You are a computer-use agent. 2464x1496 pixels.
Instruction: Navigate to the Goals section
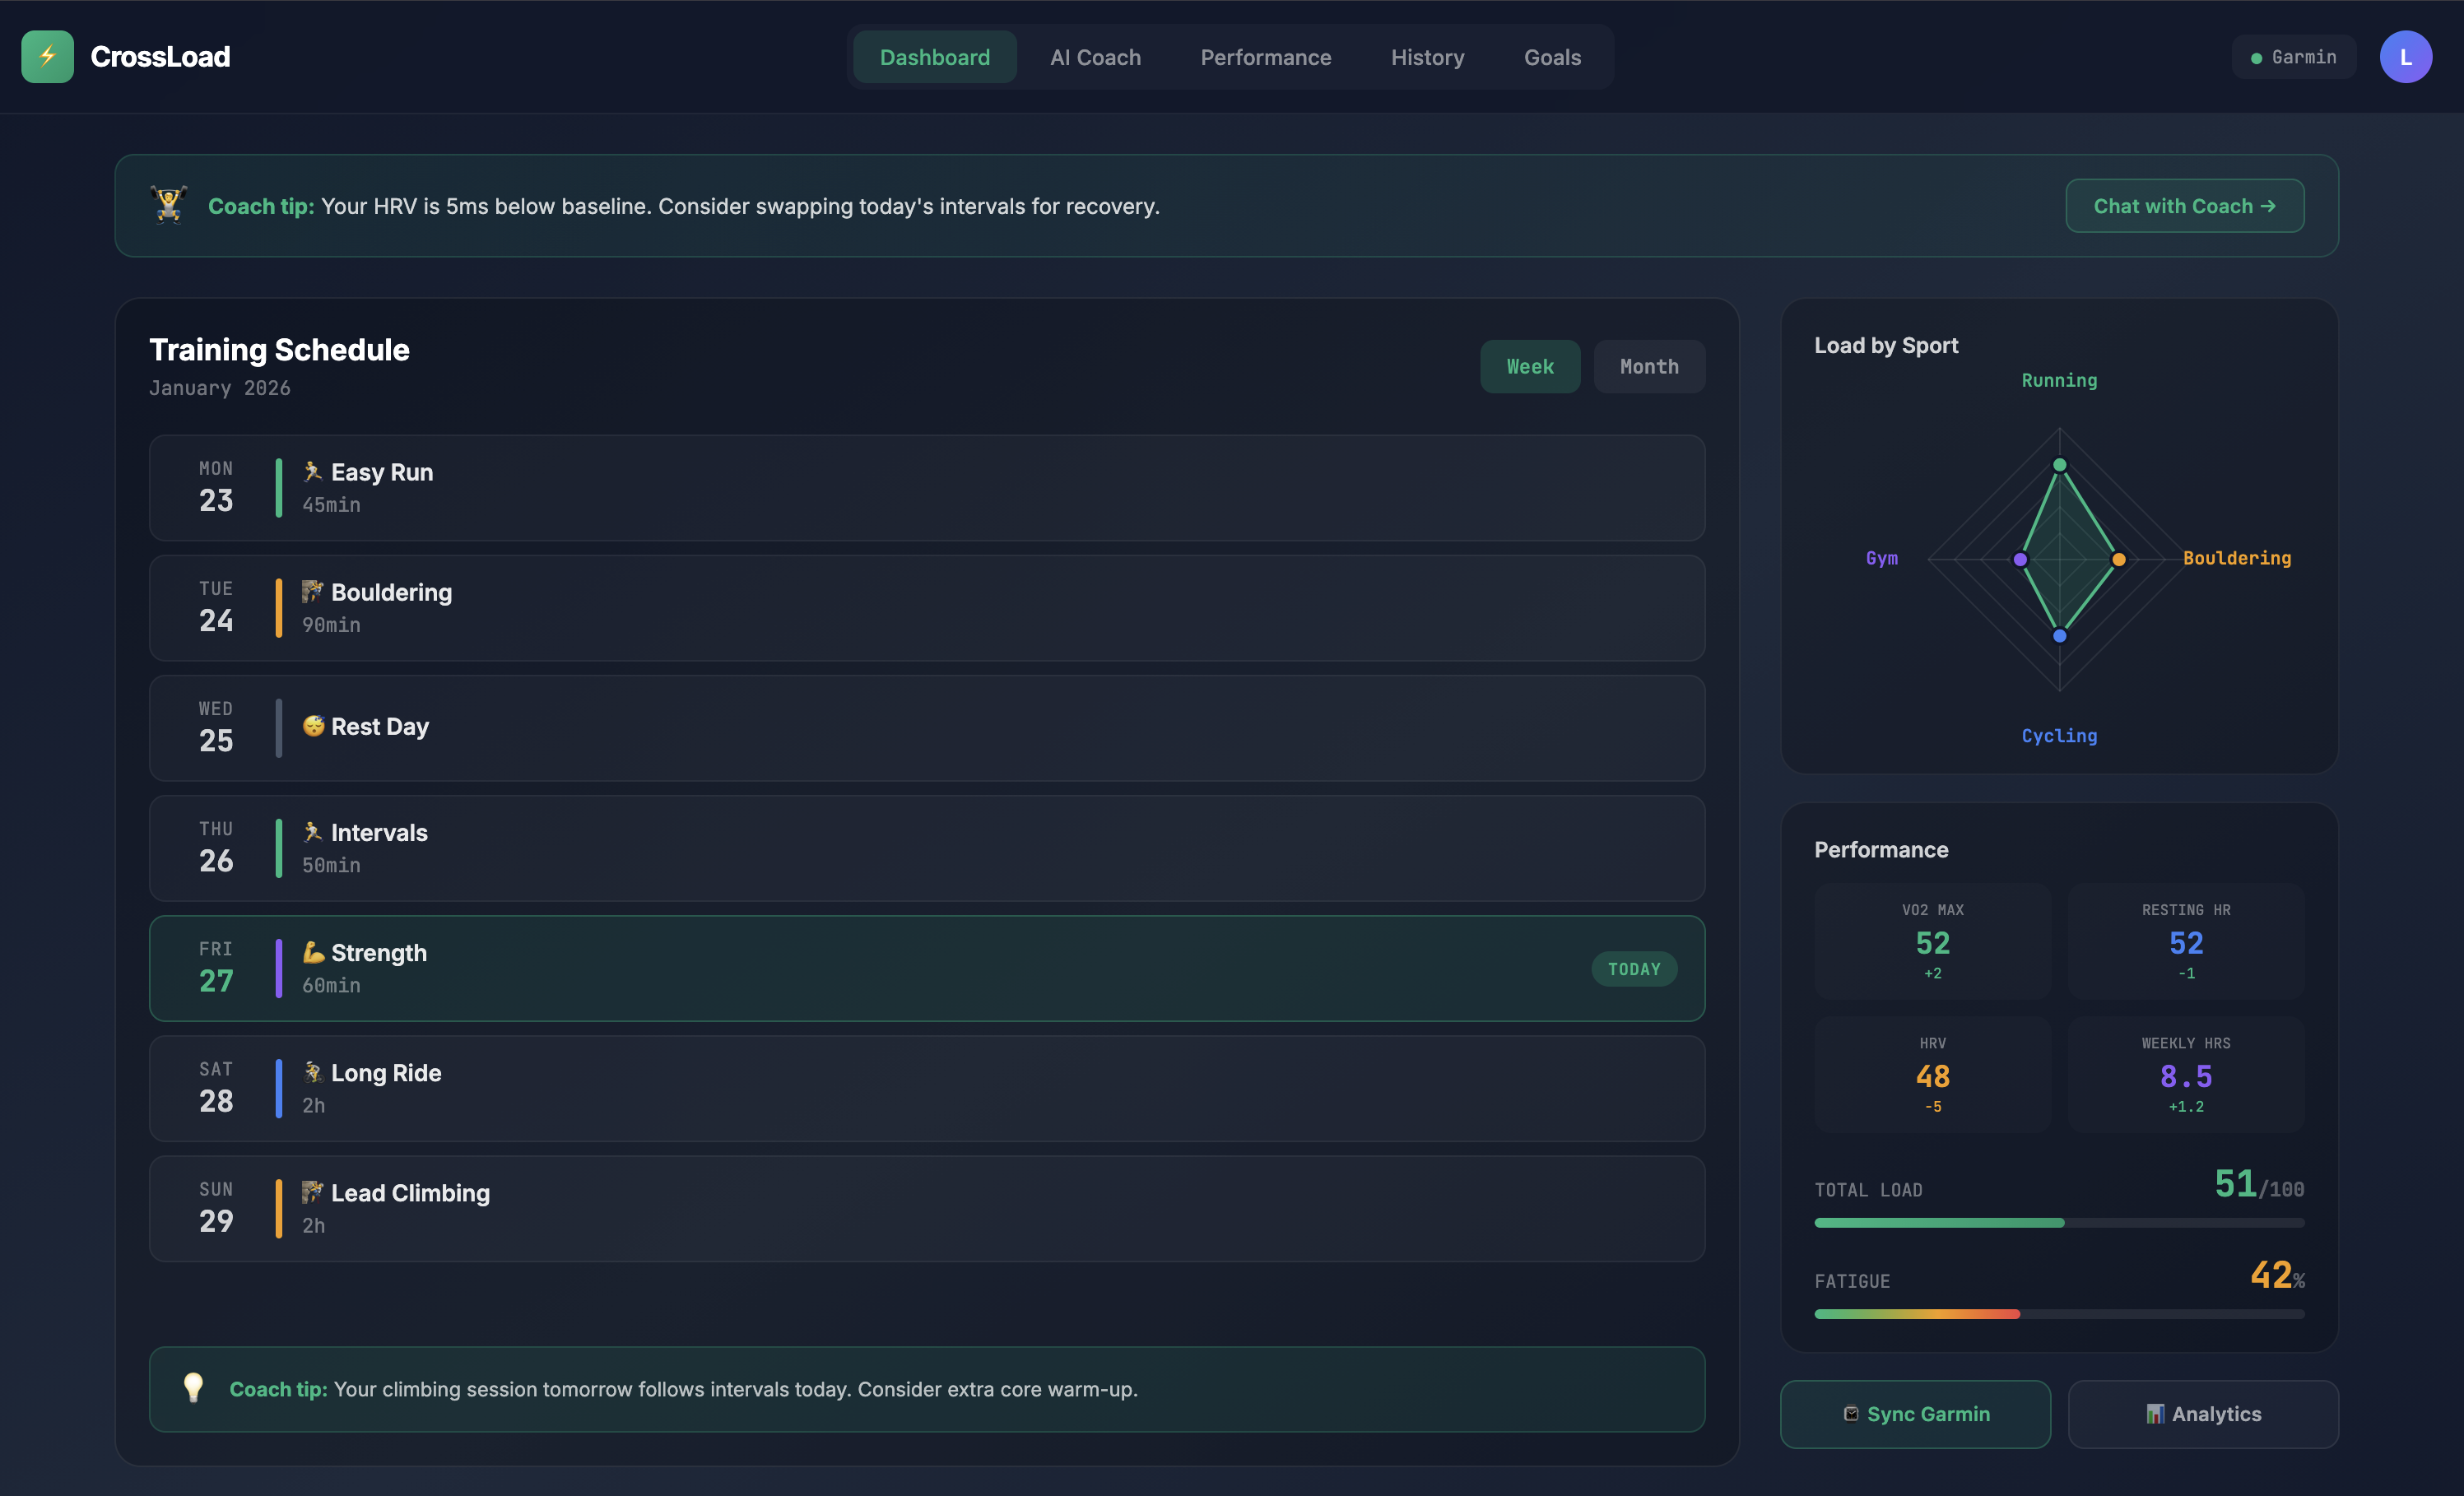(1551, 57)
